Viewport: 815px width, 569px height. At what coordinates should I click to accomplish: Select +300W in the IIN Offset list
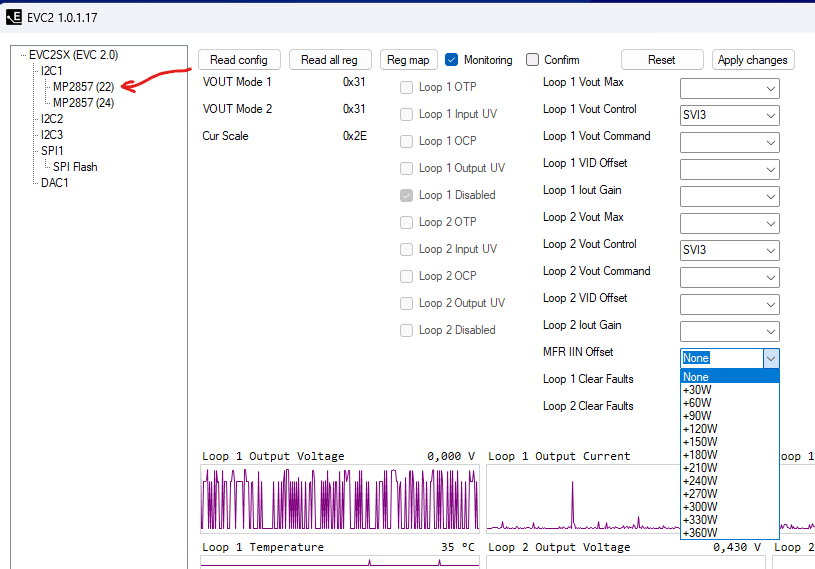[730, 507]
